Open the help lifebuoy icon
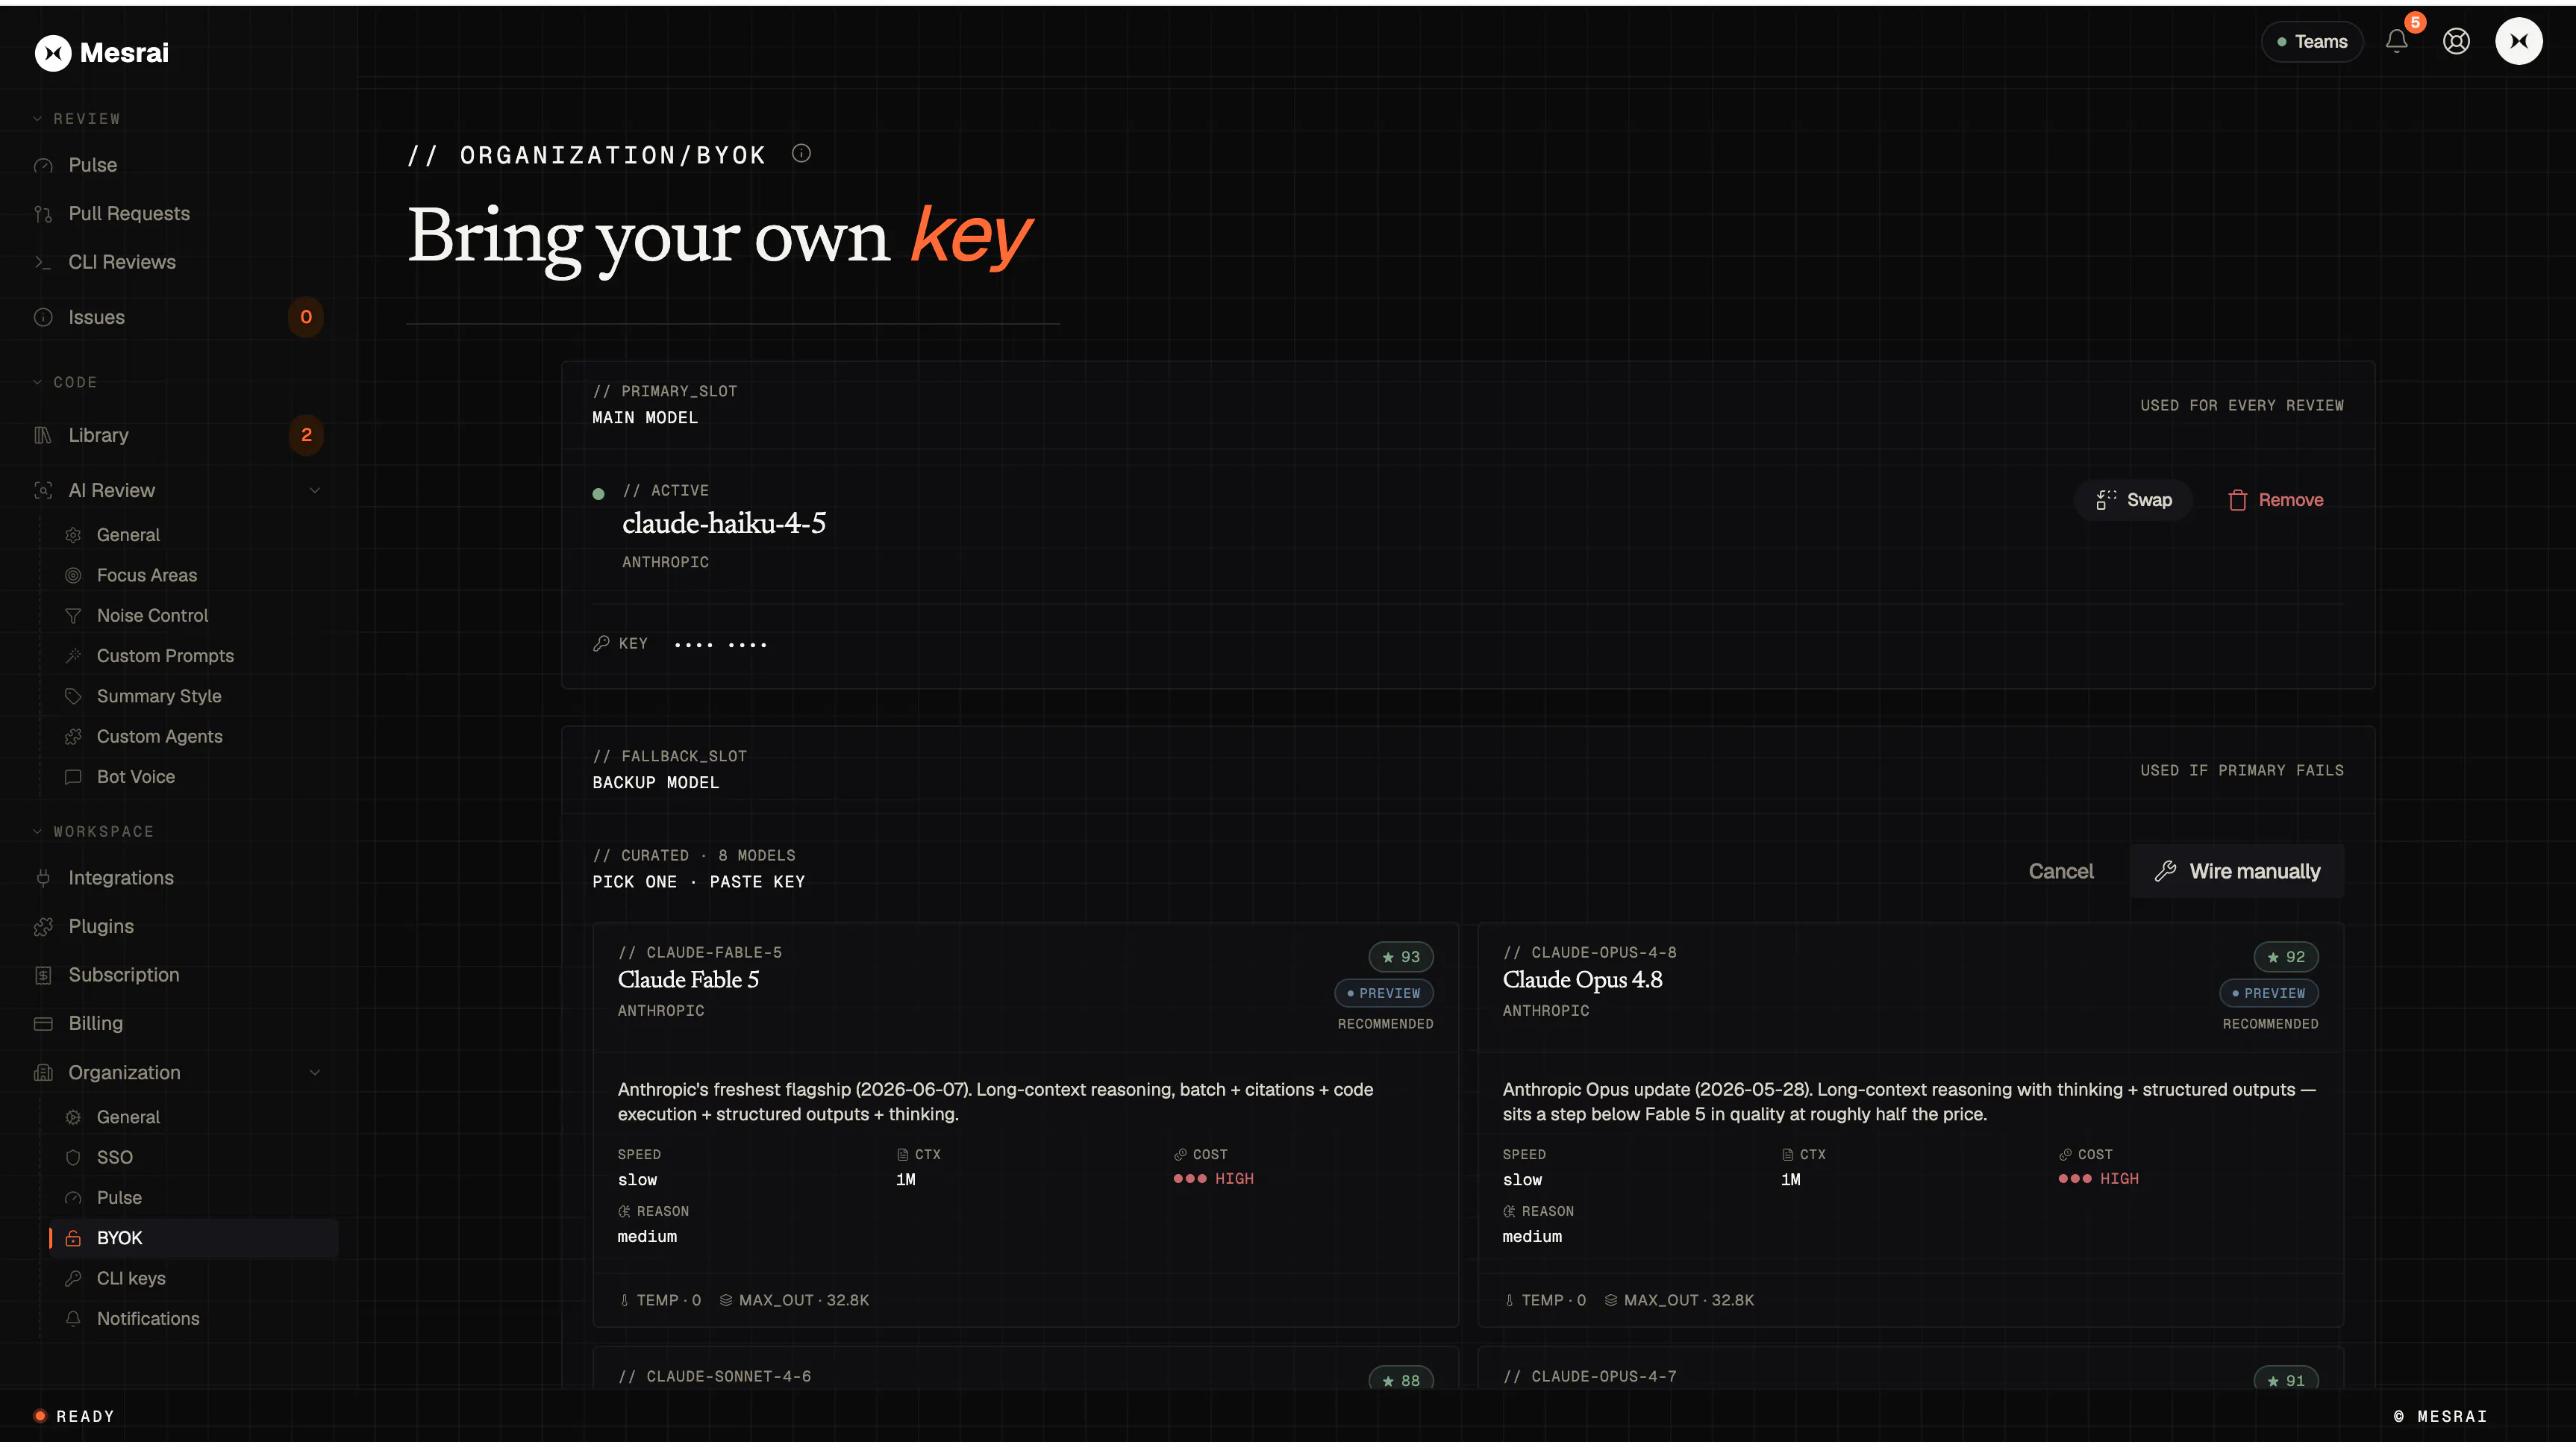Image resolution: width=2576 pixels, height=1442 pixels. (x=2457, y=41)
